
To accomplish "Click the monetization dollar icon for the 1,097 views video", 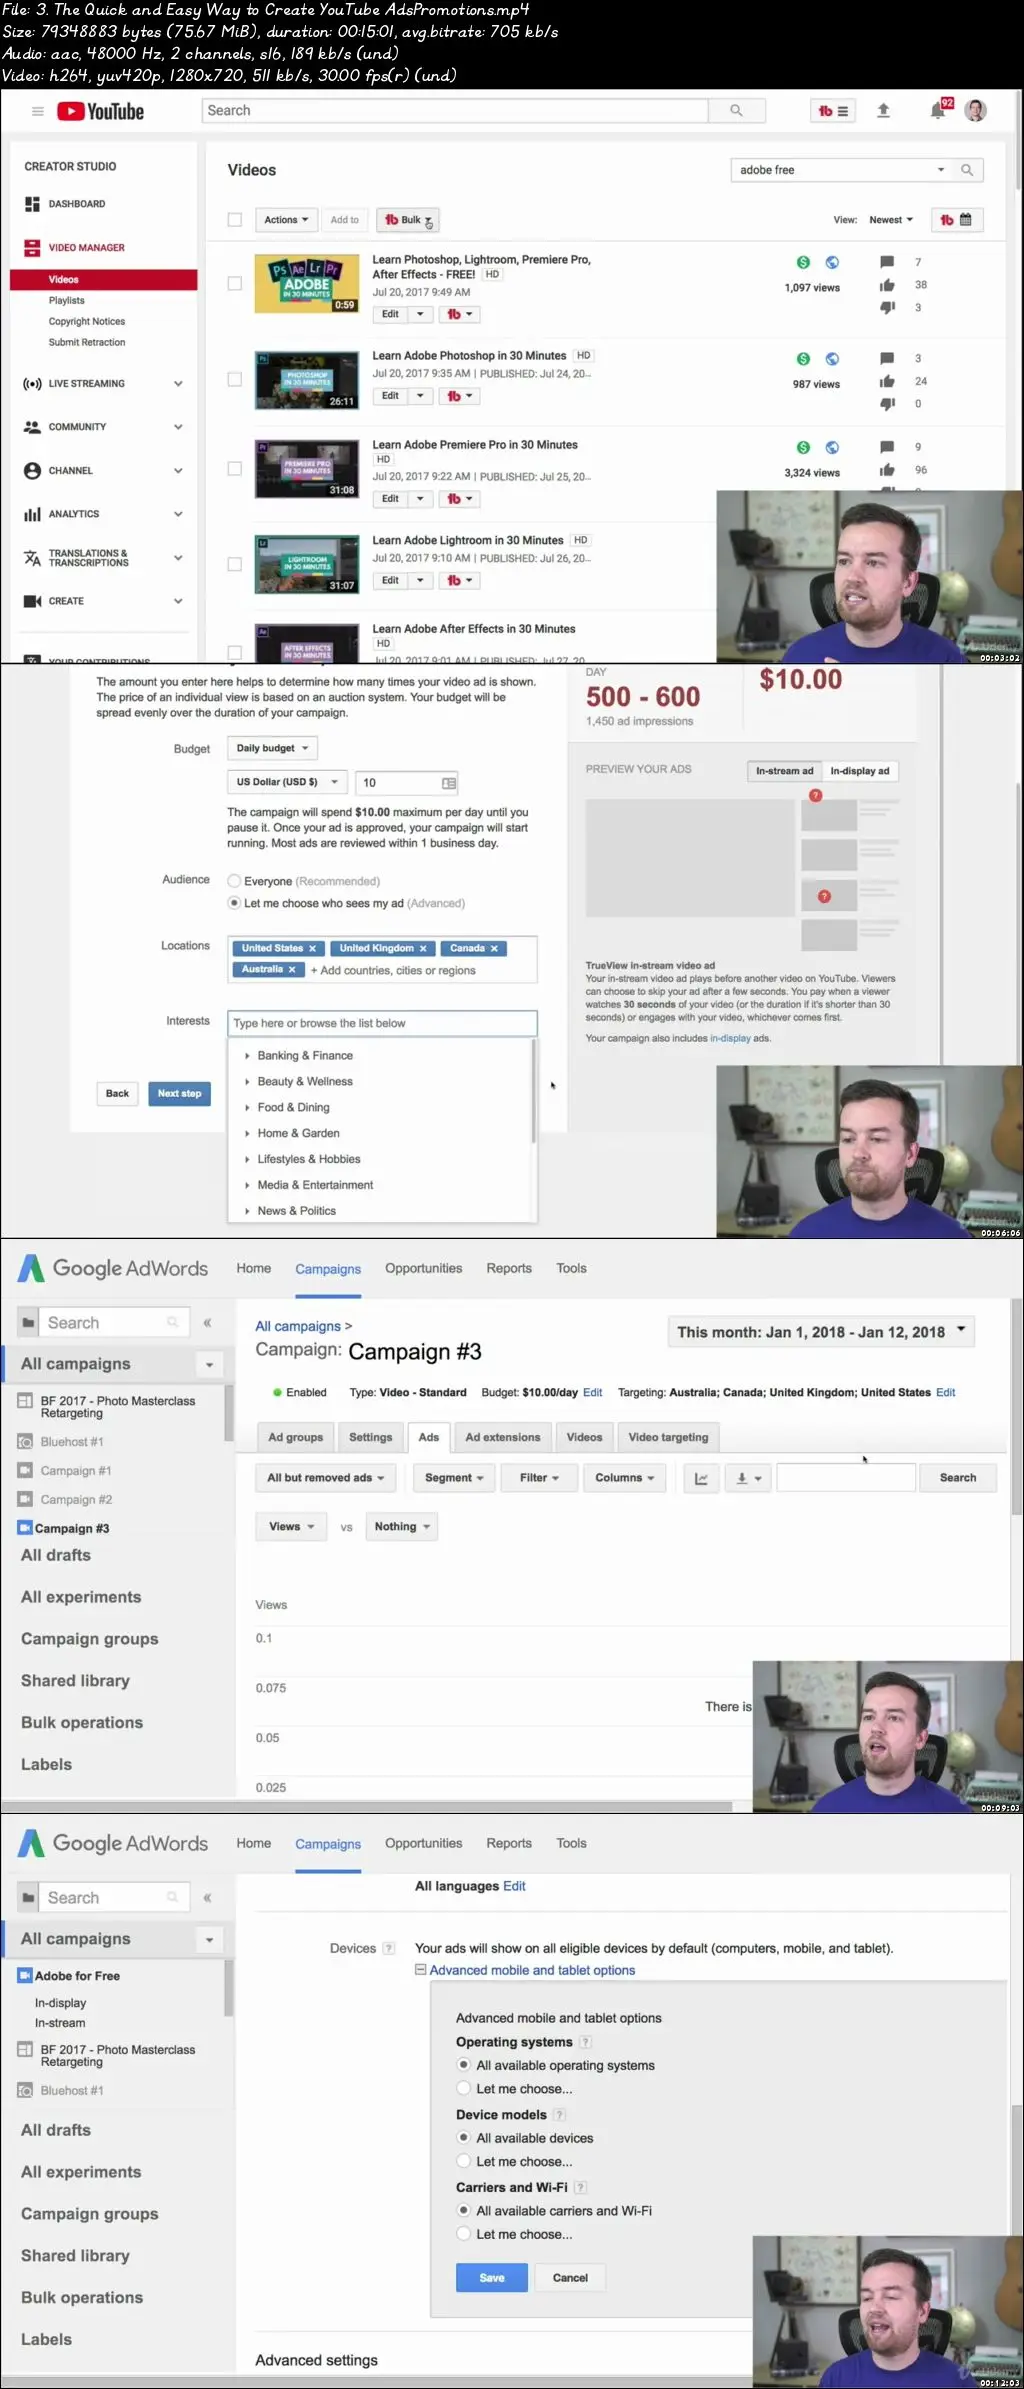I will click(803, 262).
